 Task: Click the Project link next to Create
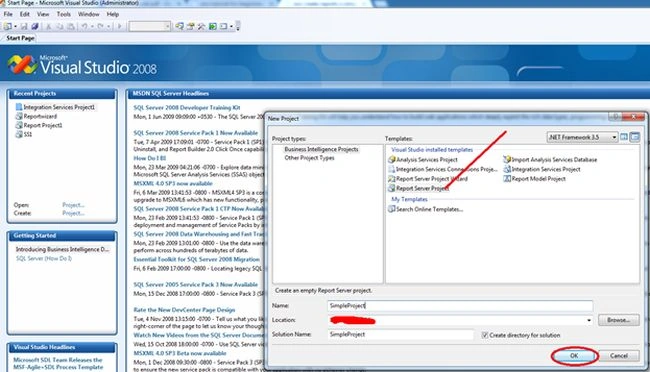point(73,213)
